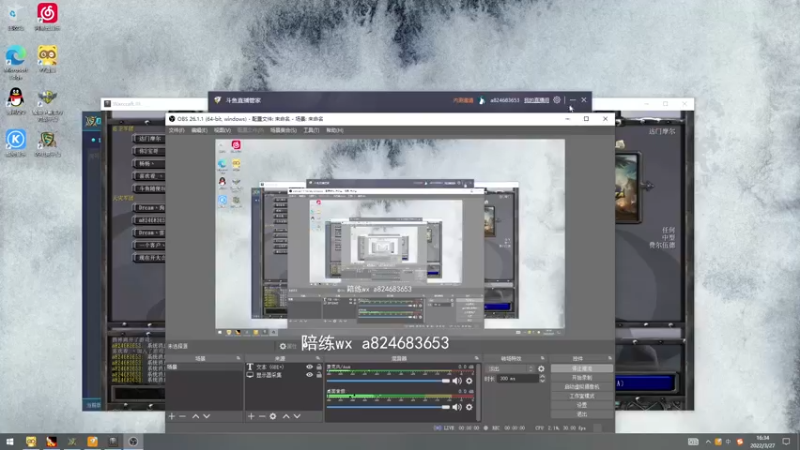This screenshot has height=450, width=800.
Task: Open the QQ penguin desktop shortcut
Action: click(x=16, y=101)
